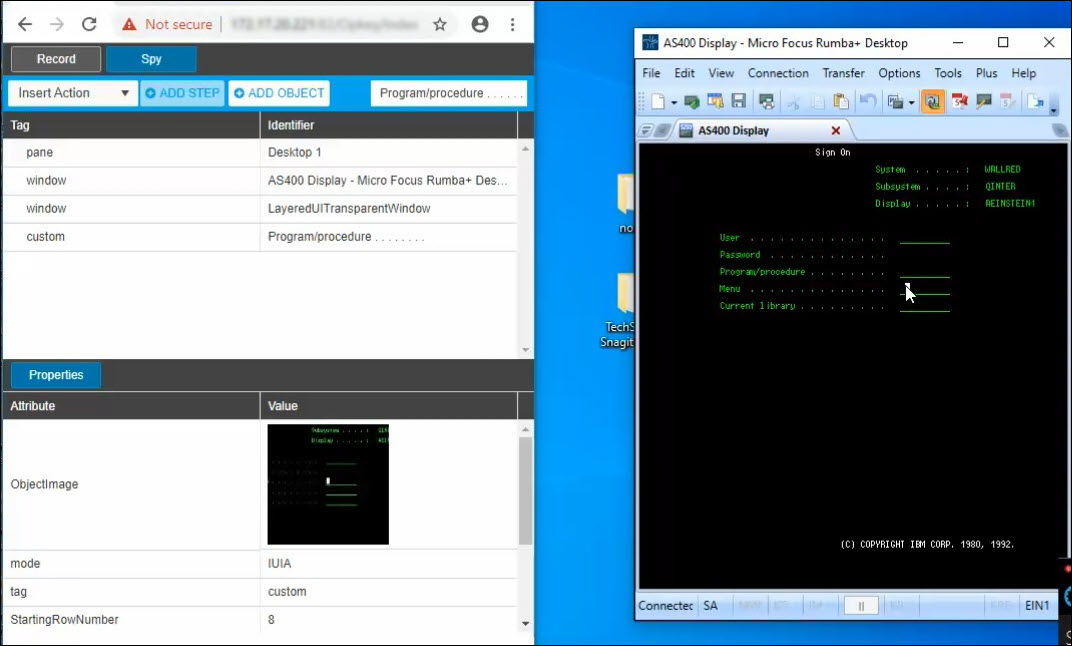Click the tab list icon left of AS400 Display tab
The width and height of the screenshot is (1072, 646).
click(644, 131)
